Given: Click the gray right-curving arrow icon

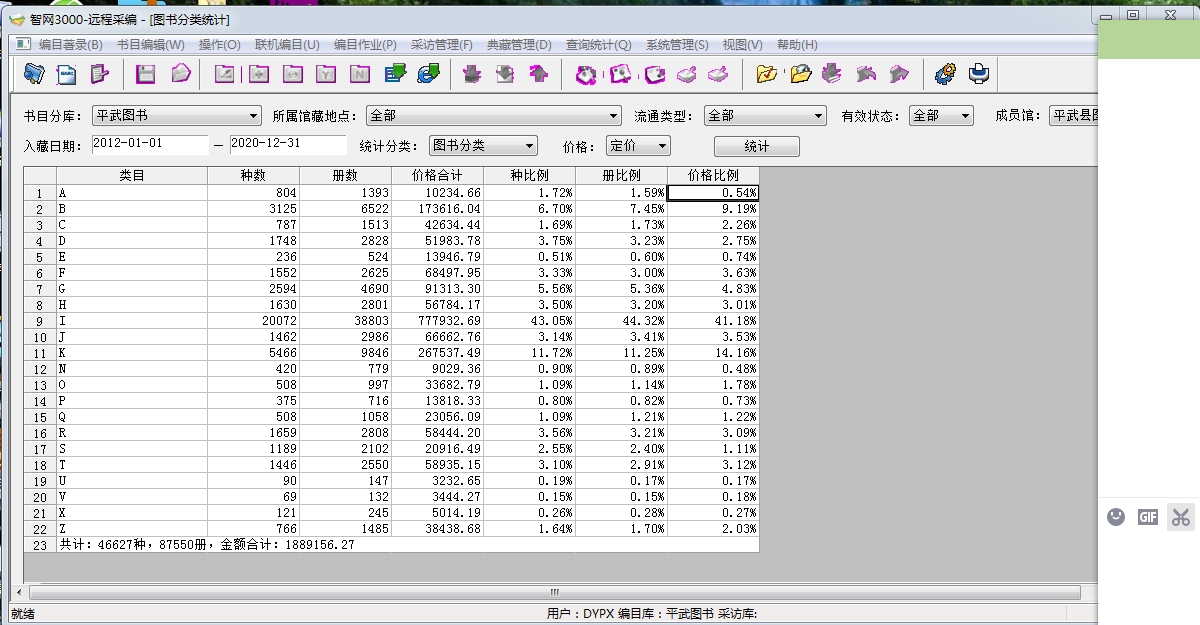Looking at the screenshot, I should pos(899,74).
